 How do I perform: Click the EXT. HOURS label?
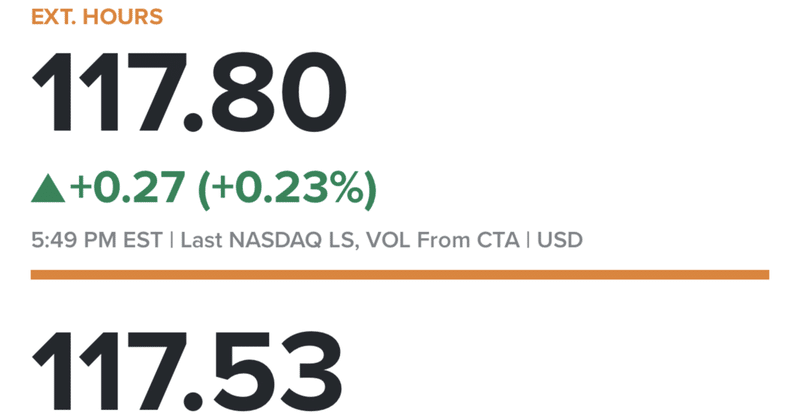97,17
